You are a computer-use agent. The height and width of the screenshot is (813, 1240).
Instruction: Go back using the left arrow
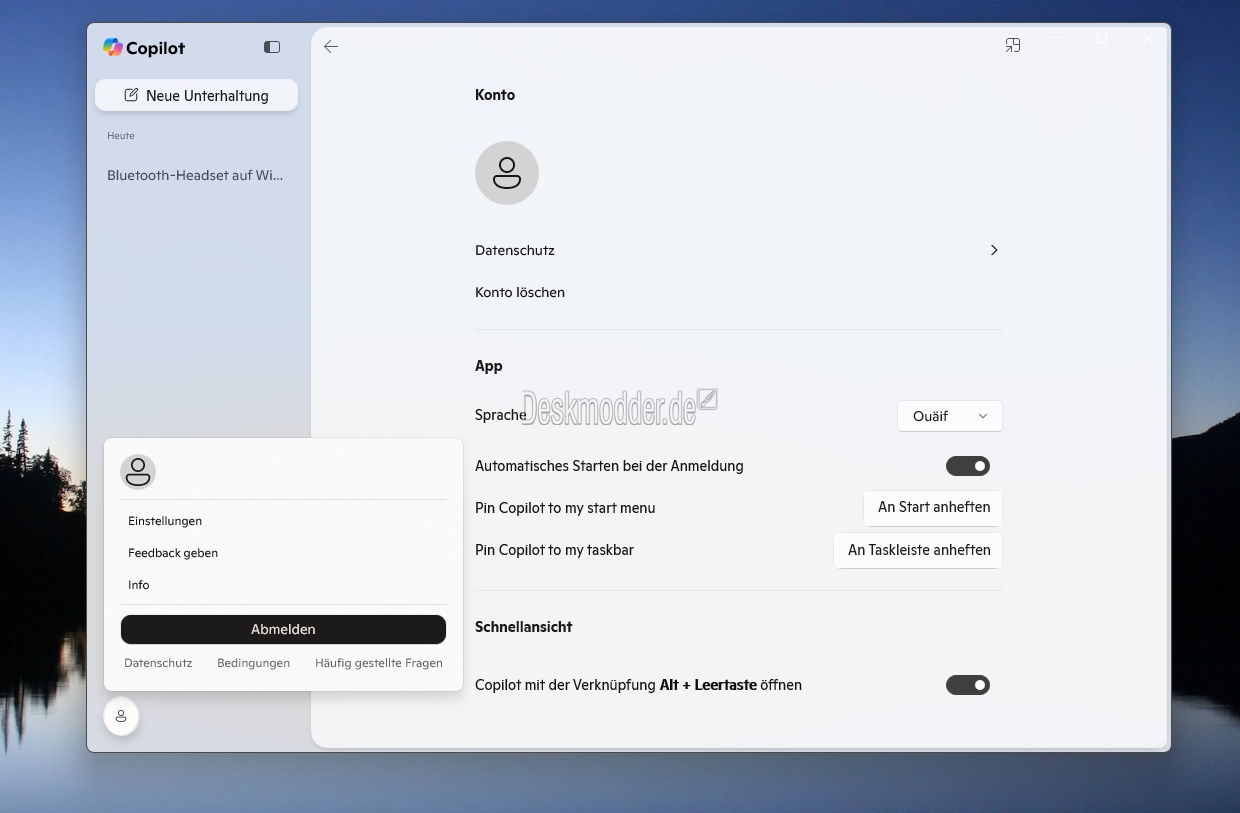[331, 47]
